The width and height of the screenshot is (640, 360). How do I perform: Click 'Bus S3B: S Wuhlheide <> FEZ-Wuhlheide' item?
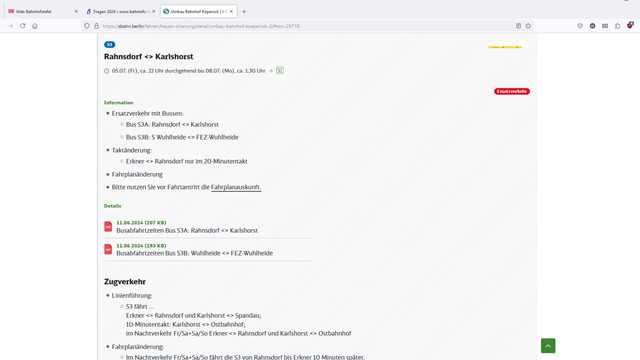click(182, 137)
